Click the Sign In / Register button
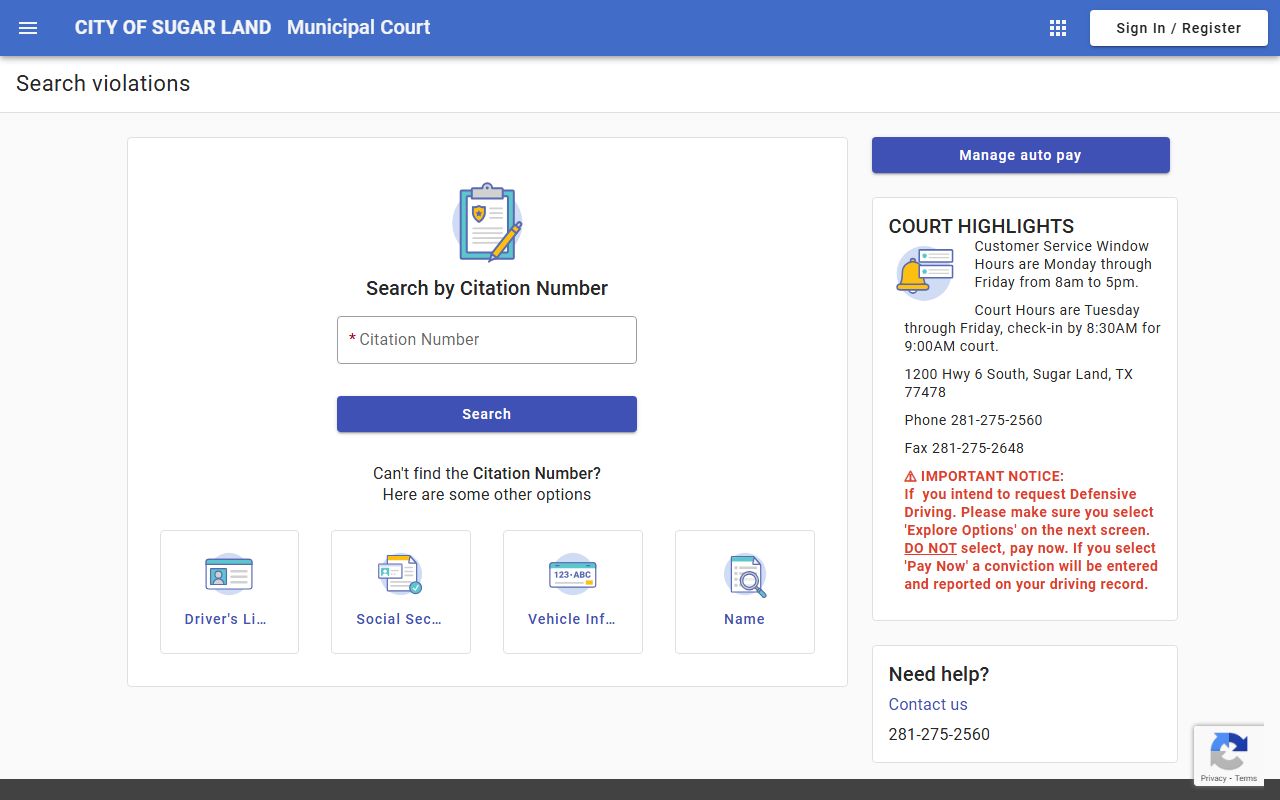Screen dimensions: 1280x800 tap(1178, 28)
